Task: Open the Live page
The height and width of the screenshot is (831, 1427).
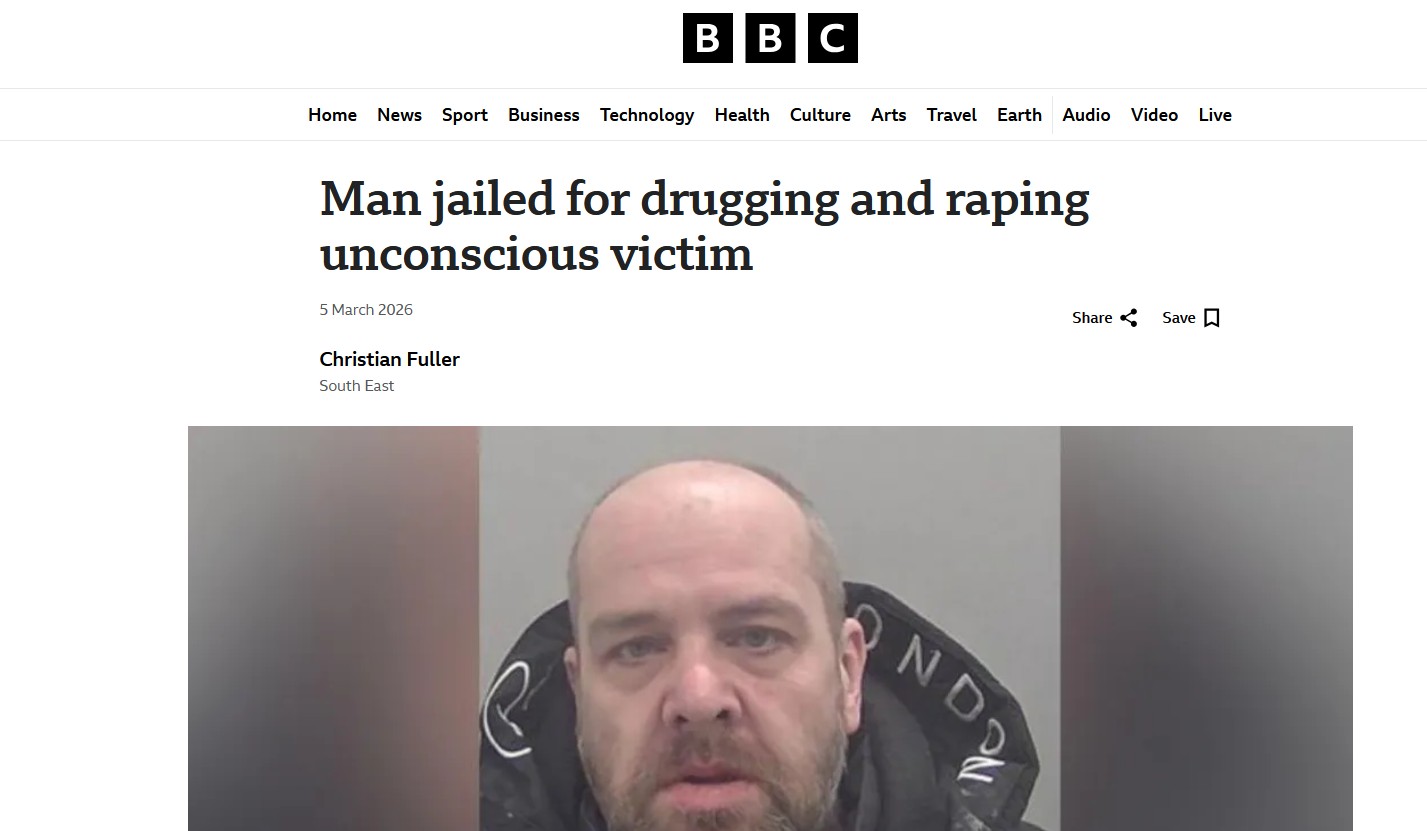Action: pos(1215,115)
